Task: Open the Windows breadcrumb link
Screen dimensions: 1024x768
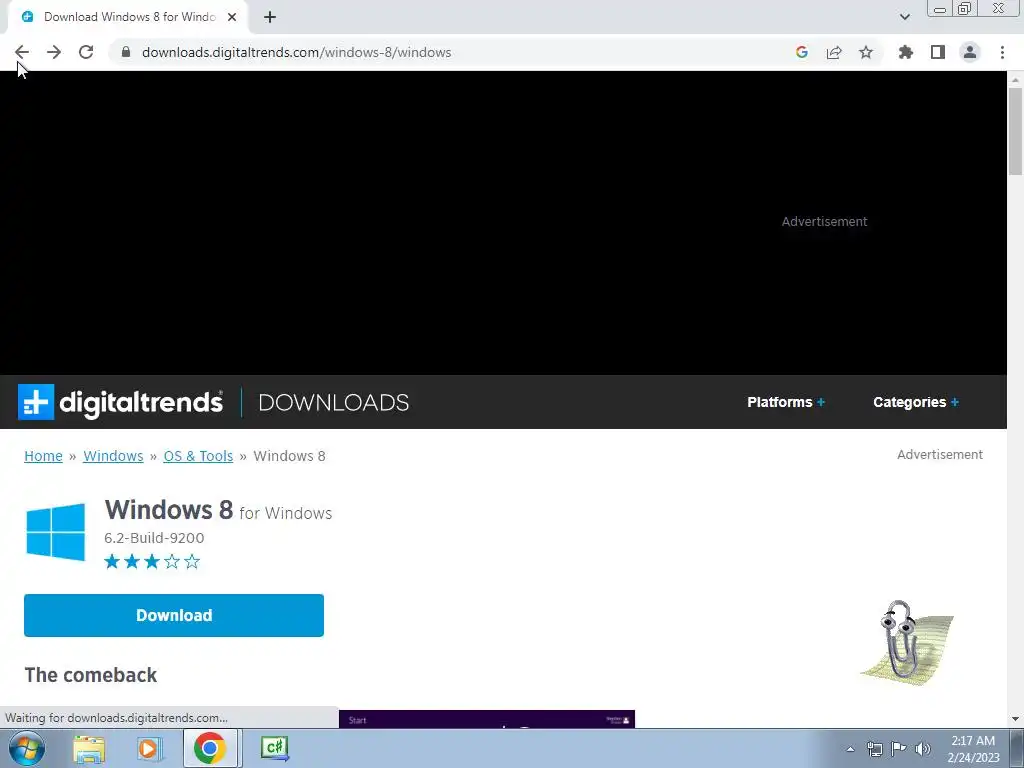Action: click(x=113, y=456)
